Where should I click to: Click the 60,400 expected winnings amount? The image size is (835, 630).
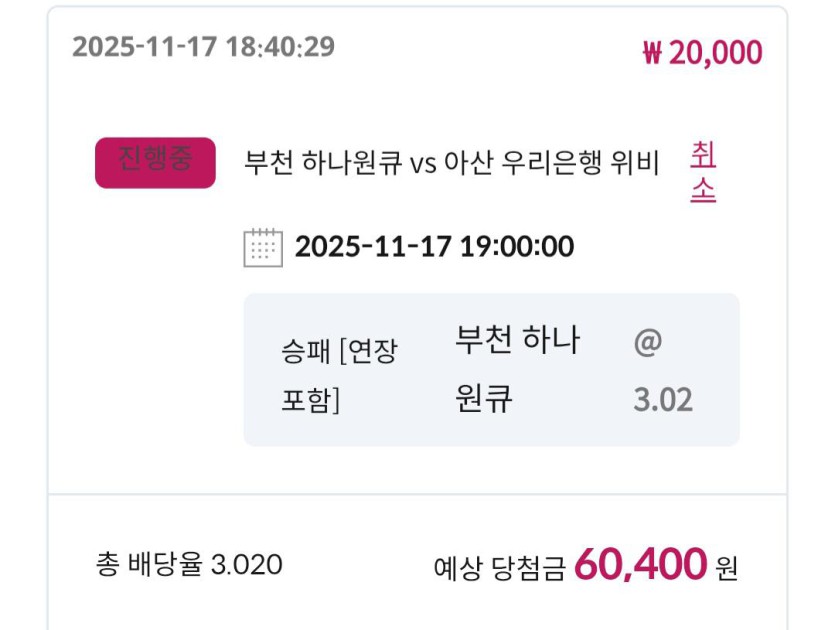pyautogui.click(x=640, y=565)
